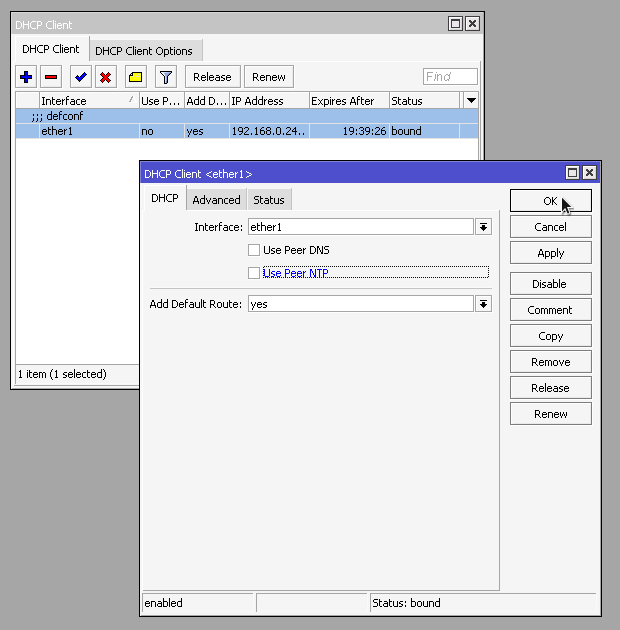Click the red minus Remove icon
The image size is (620, 630).
[51, 77]
